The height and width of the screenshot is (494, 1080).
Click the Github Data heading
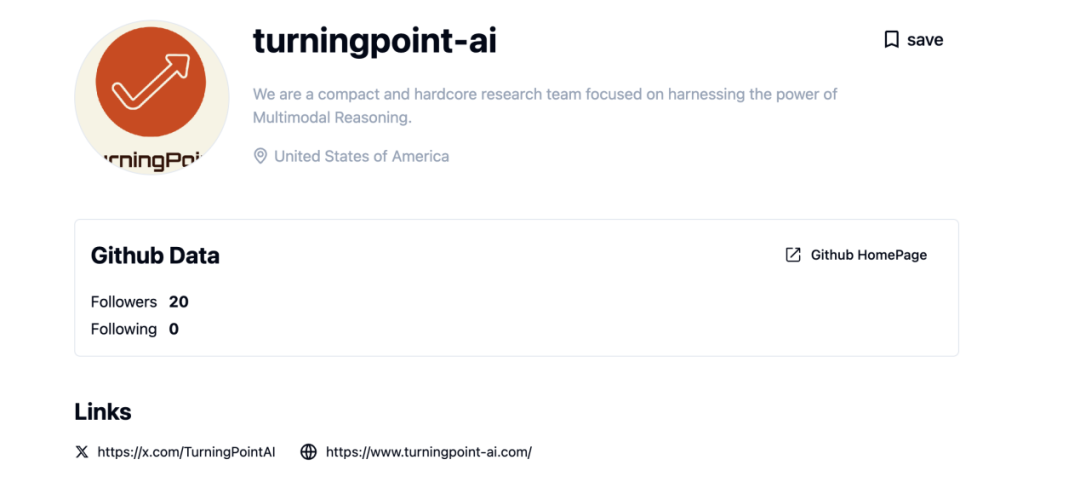pyautogui.click(x=155, y=256)
